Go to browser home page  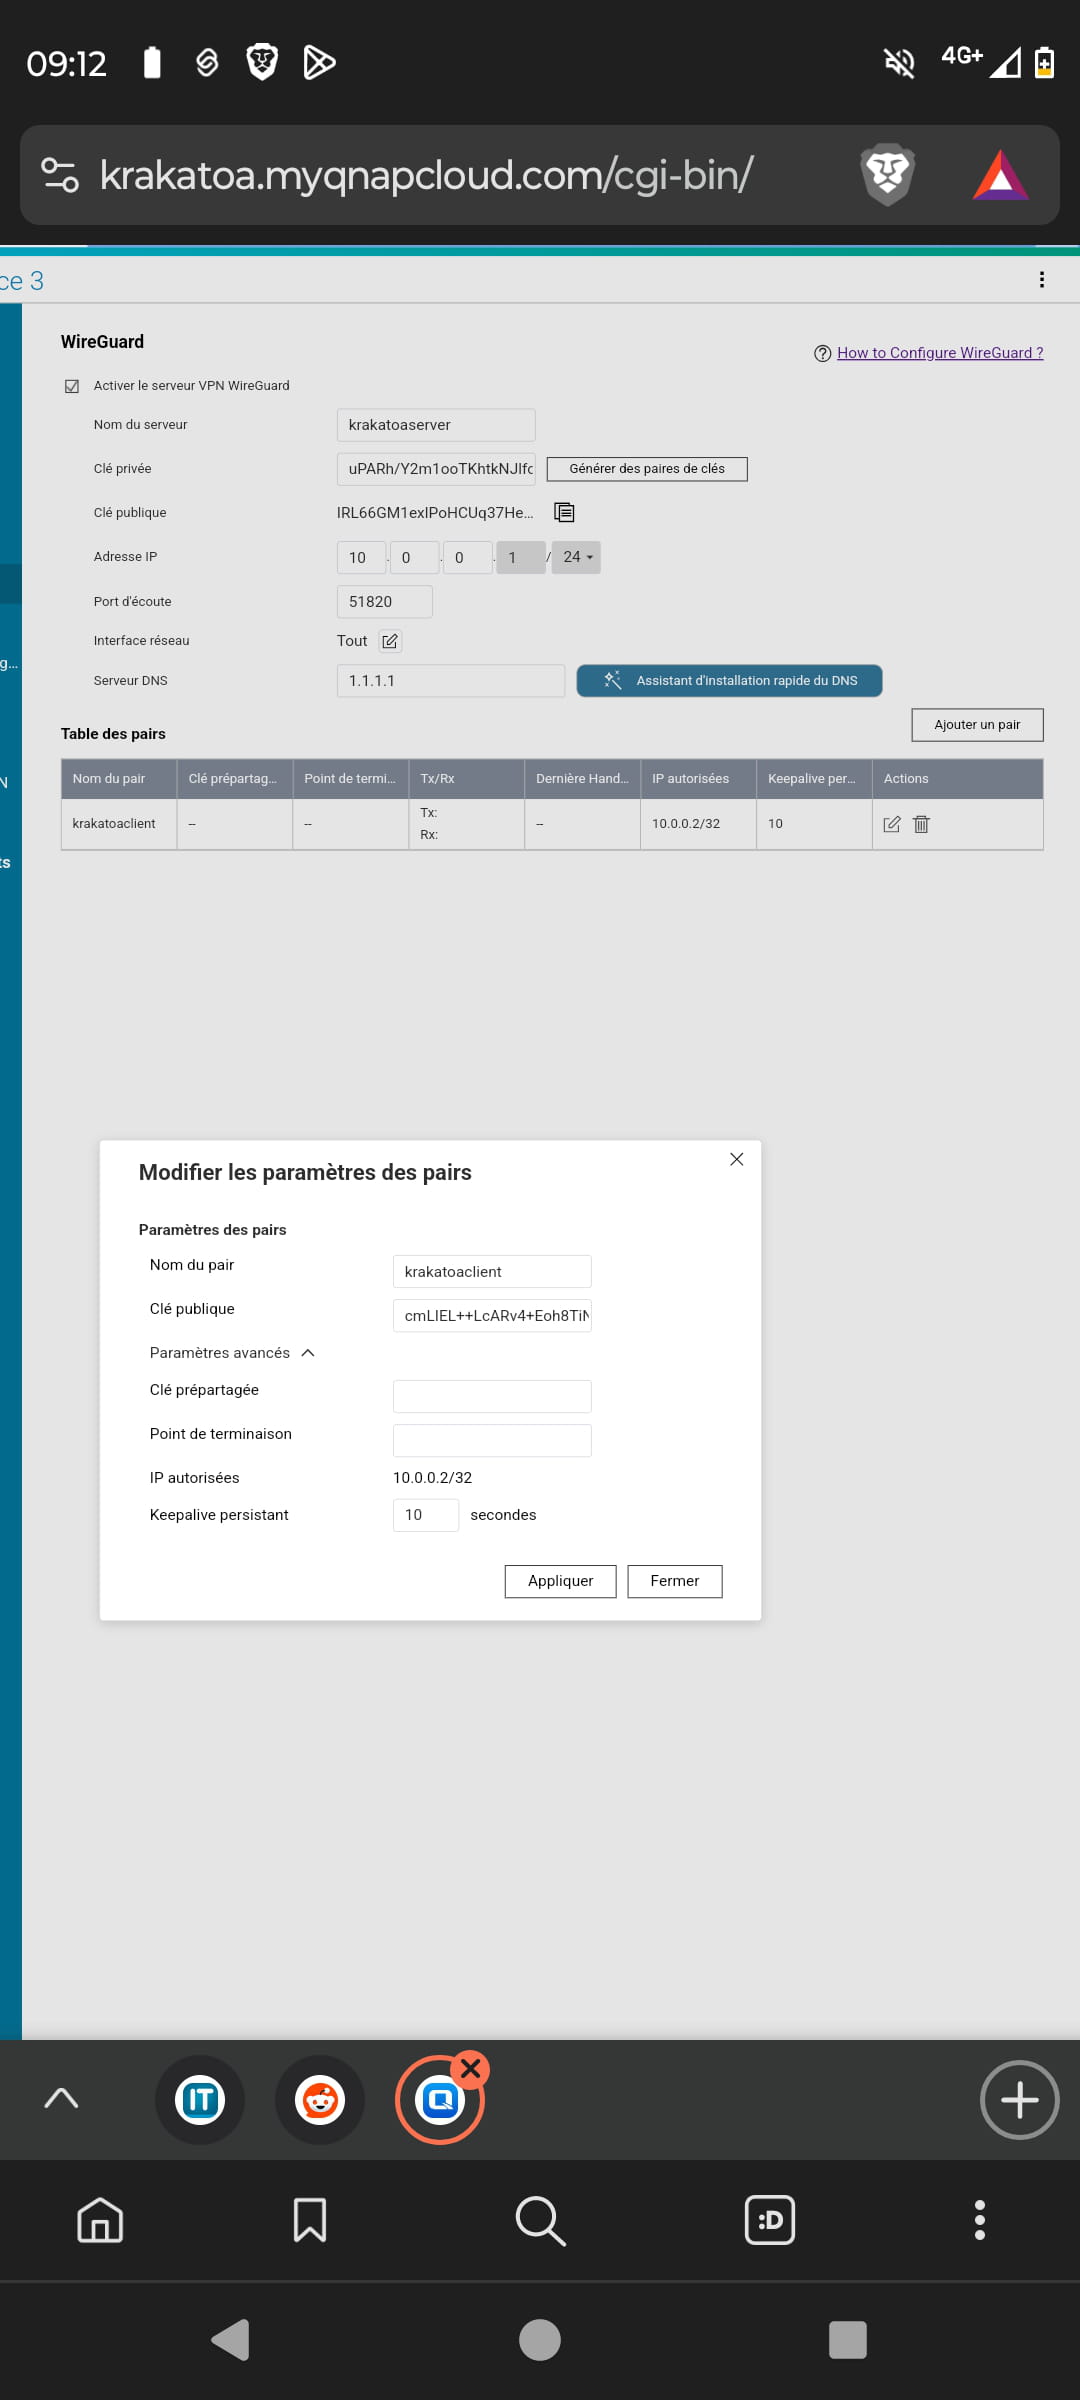coord(100,2220)
